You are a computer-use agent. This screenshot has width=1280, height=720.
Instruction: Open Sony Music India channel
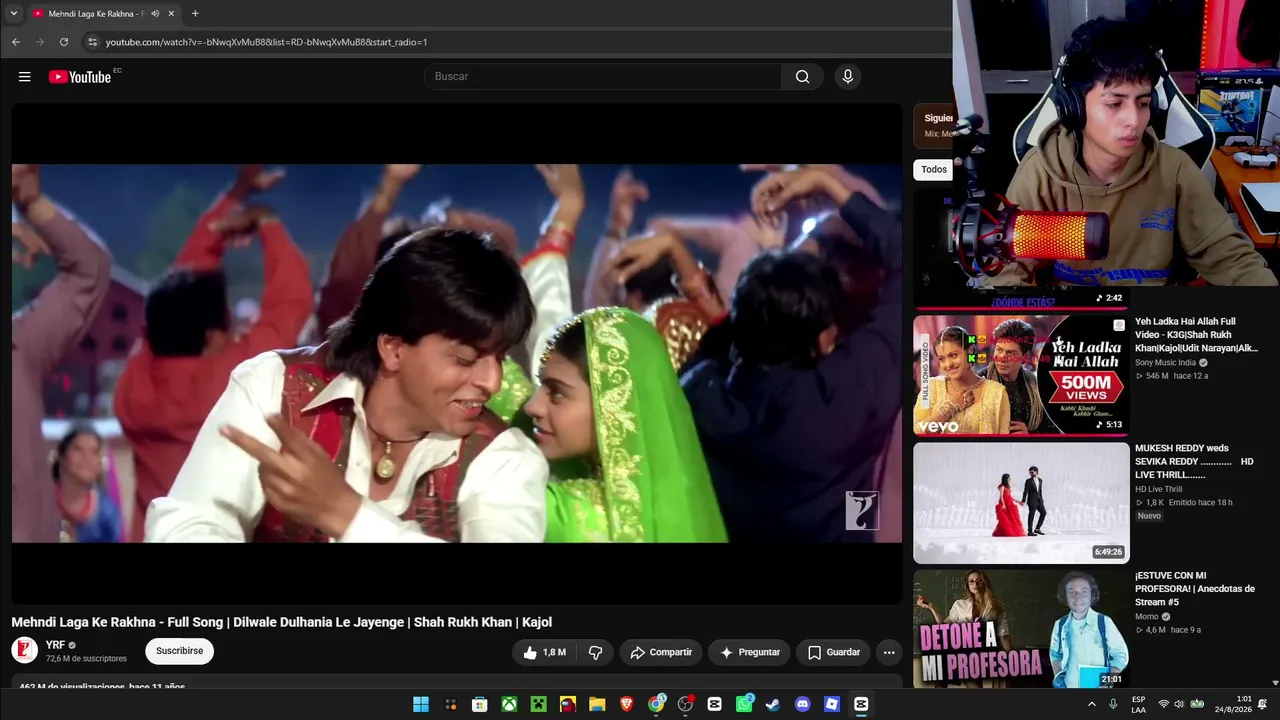1165,363
